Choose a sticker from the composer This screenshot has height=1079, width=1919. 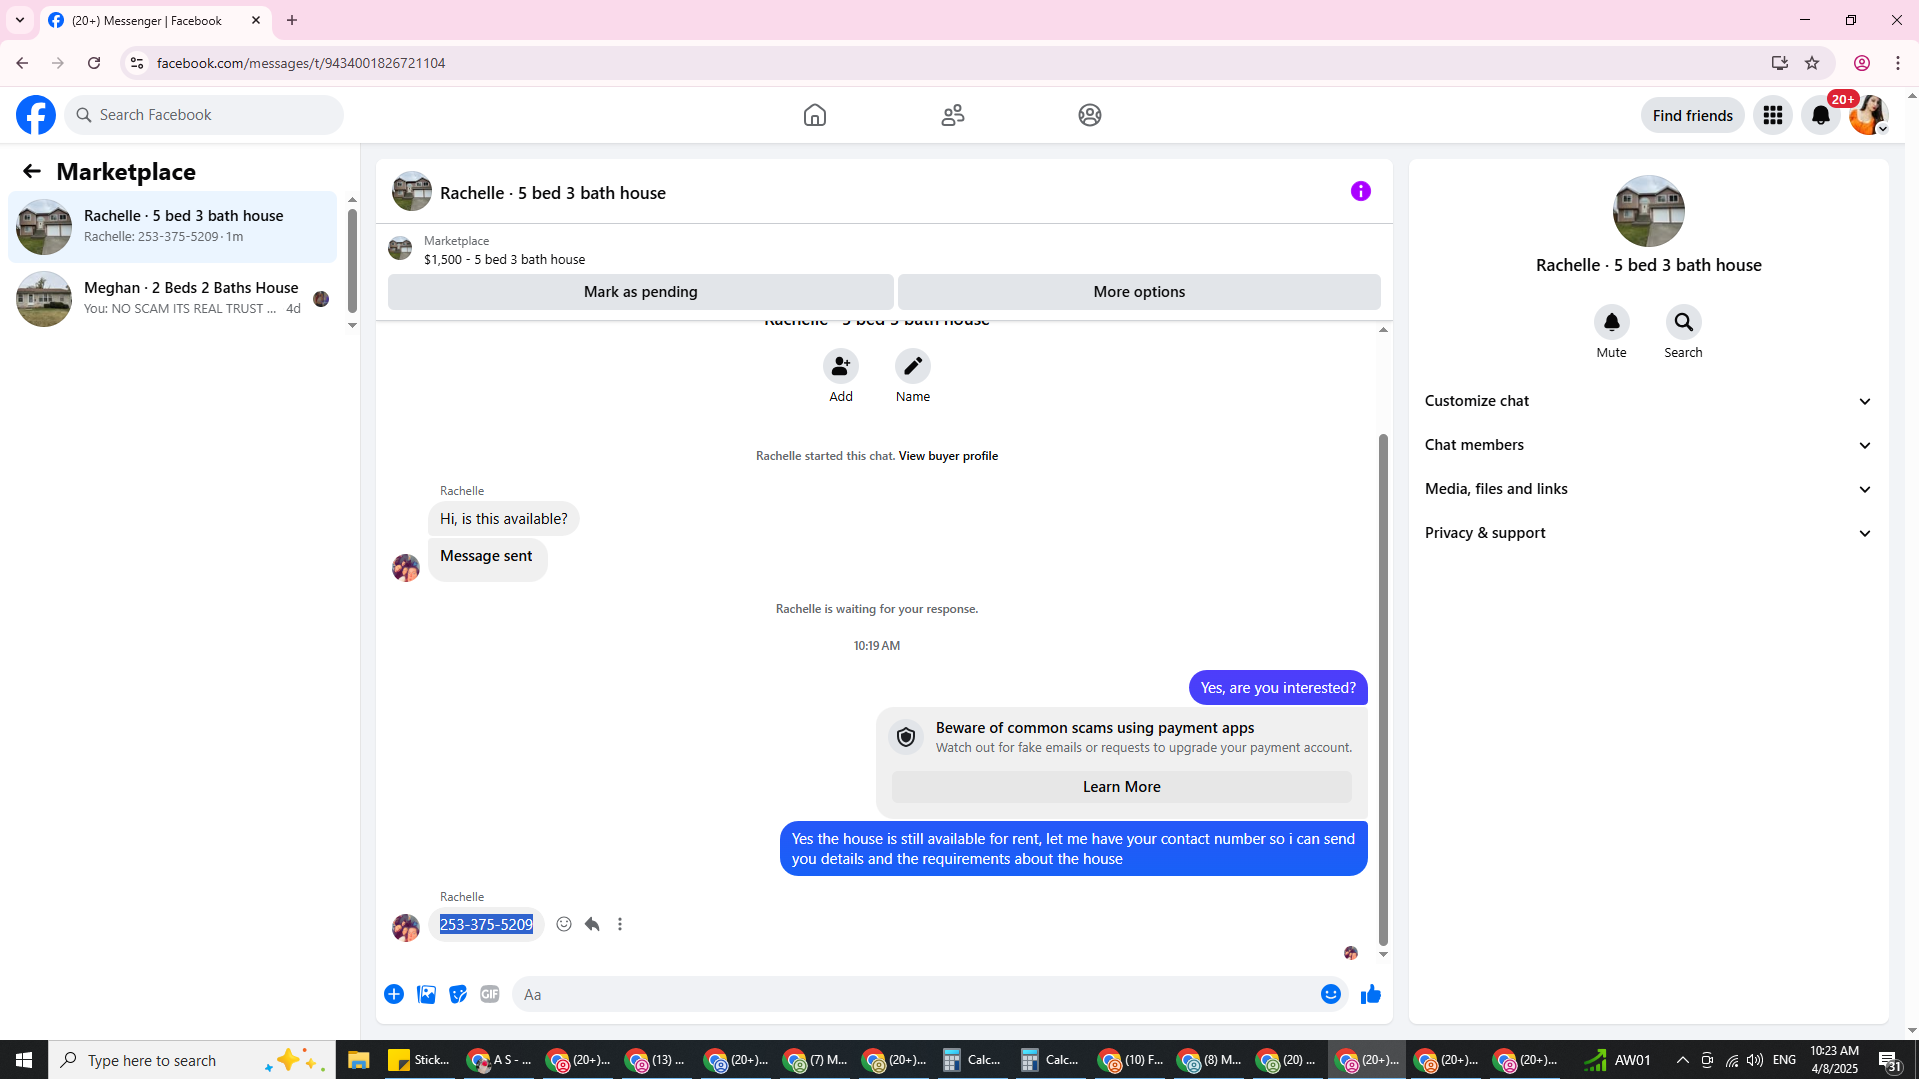pyautogui.click(x=458, y=994)
